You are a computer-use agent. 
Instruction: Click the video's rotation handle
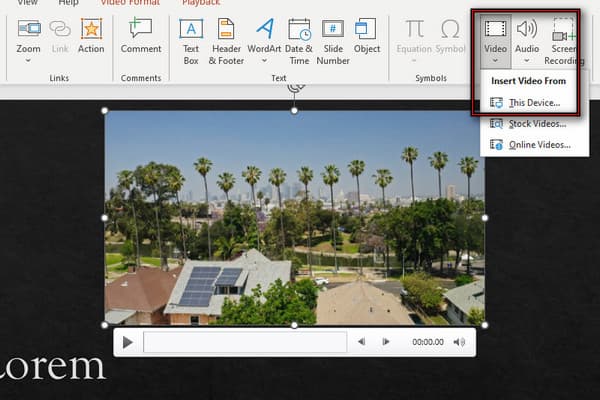point(296,87)
